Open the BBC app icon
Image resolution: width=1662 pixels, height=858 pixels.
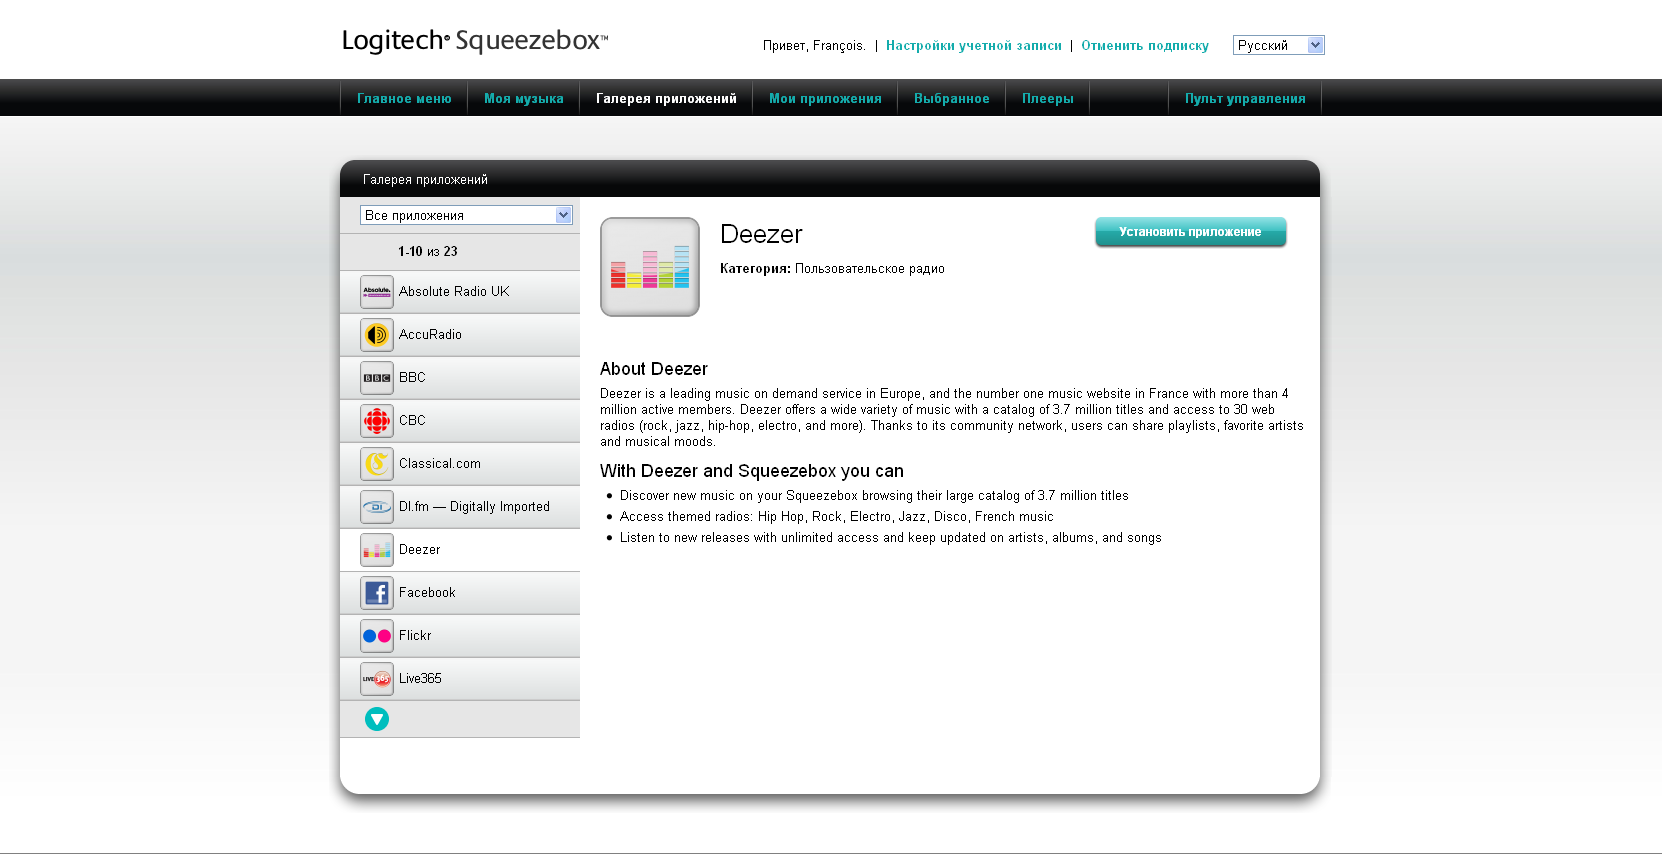tap(377, 378)
